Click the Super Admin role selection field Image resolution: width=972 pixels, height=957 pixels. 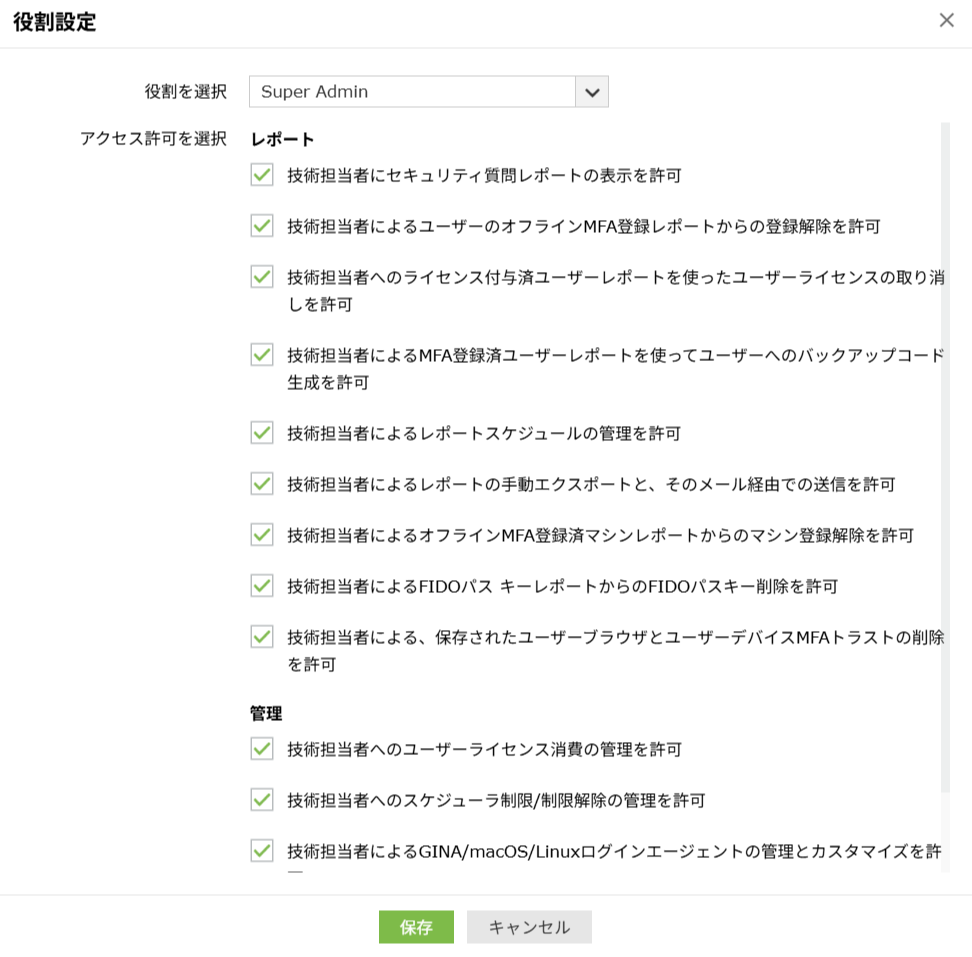pyautogui.click(x=412, y=92)
